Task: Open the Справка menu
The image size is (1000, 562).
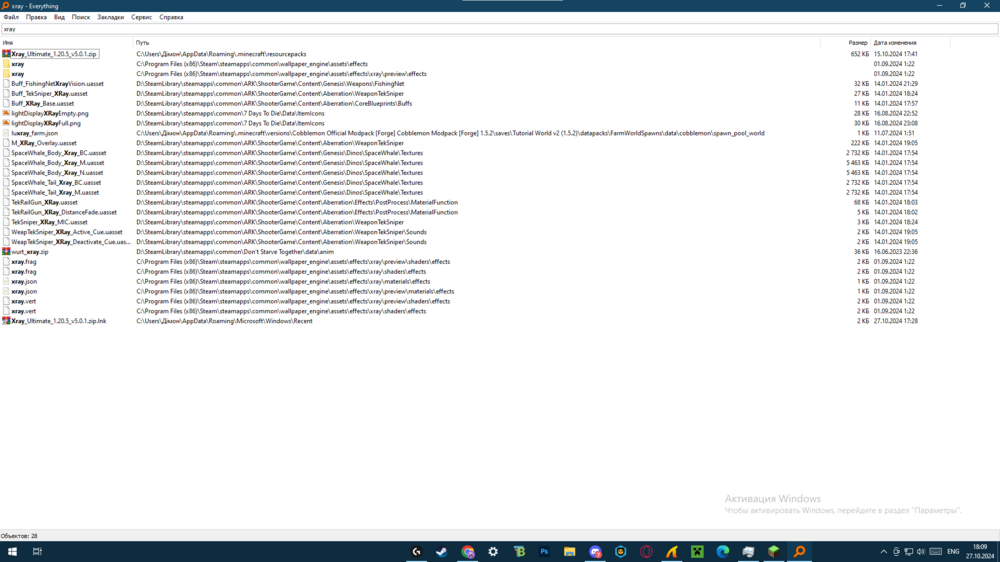Action: tap(171, 17)
